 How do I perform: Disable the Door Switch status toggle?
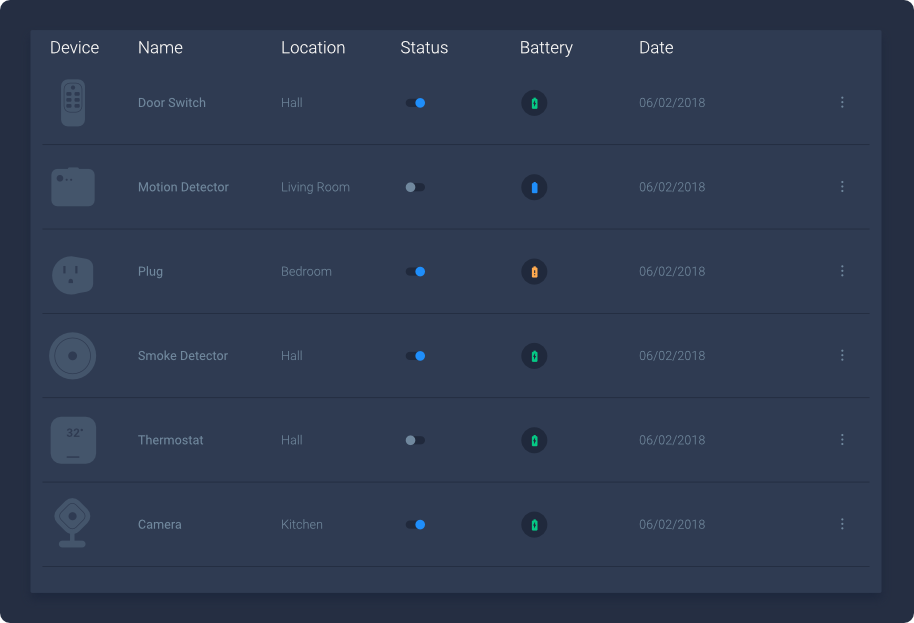coord(415,102)
